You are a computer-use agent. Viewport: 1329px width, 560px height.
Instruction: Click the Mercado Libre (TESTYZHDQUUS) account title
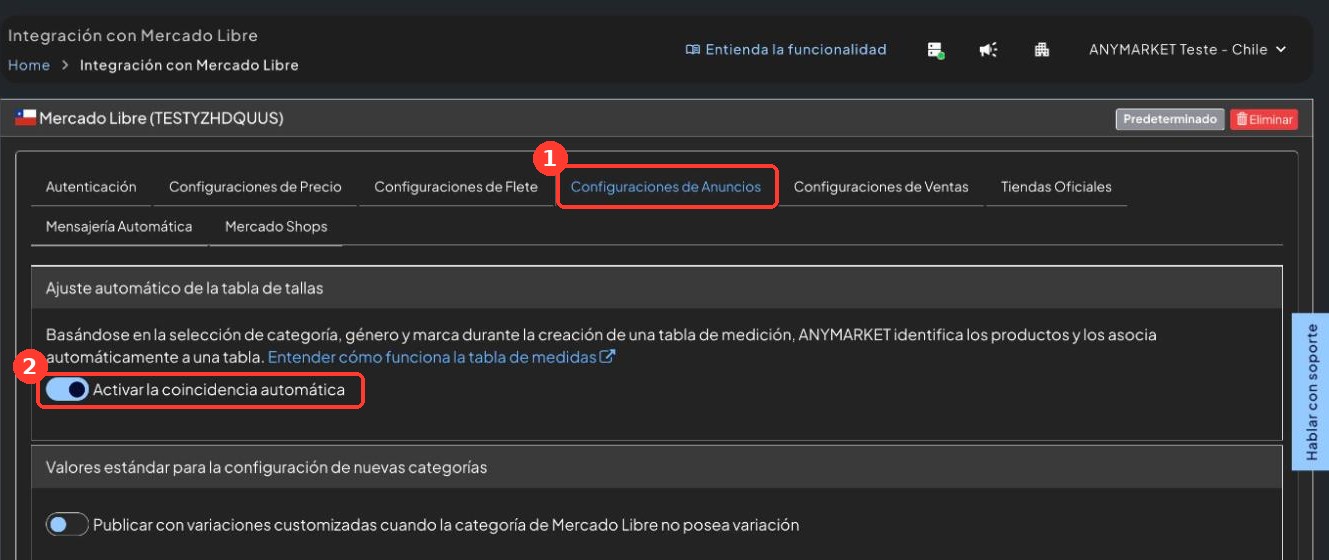coord(161,118)
